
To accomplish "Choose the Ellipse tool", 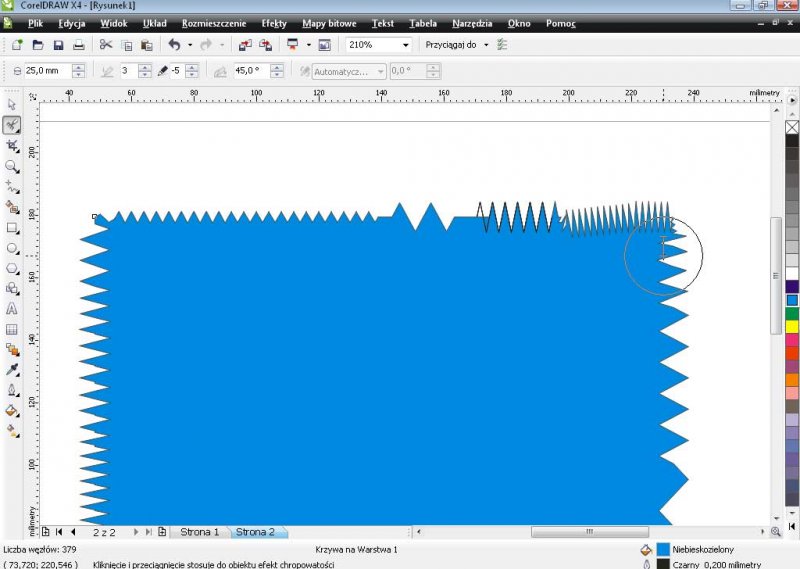I will click(x=12, y=248).
